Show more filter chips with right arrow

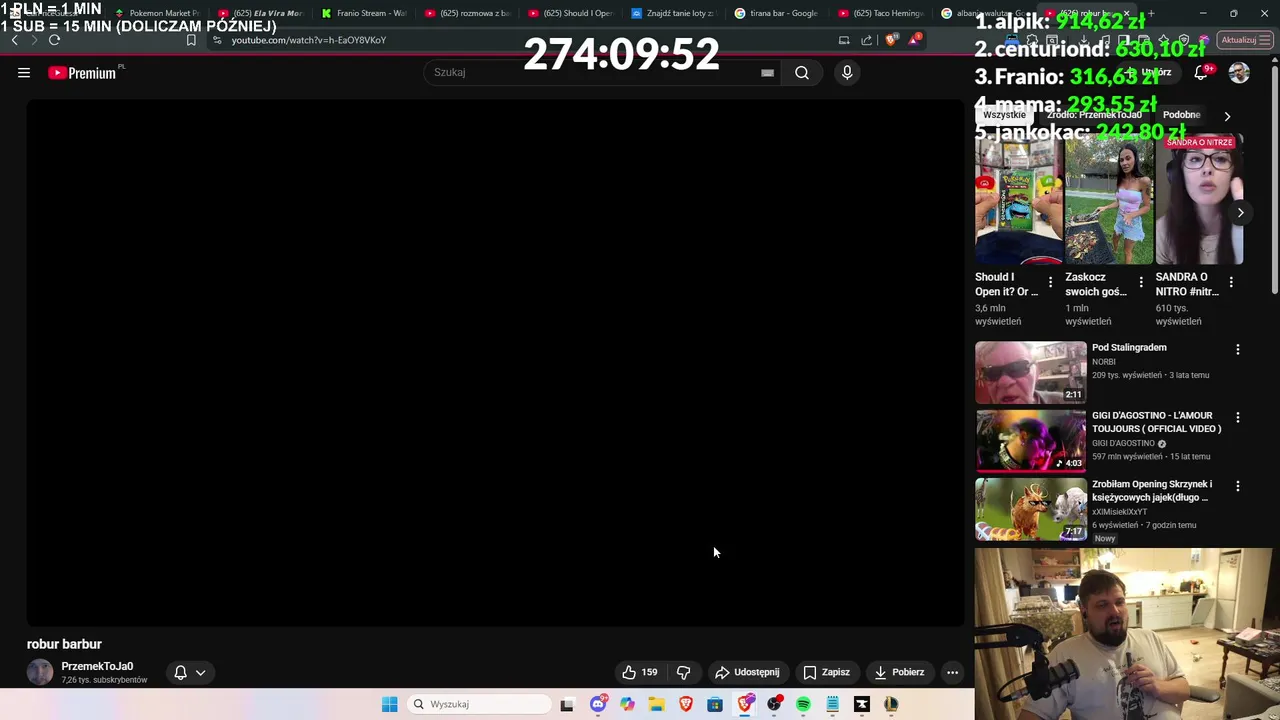[1227, 116]
